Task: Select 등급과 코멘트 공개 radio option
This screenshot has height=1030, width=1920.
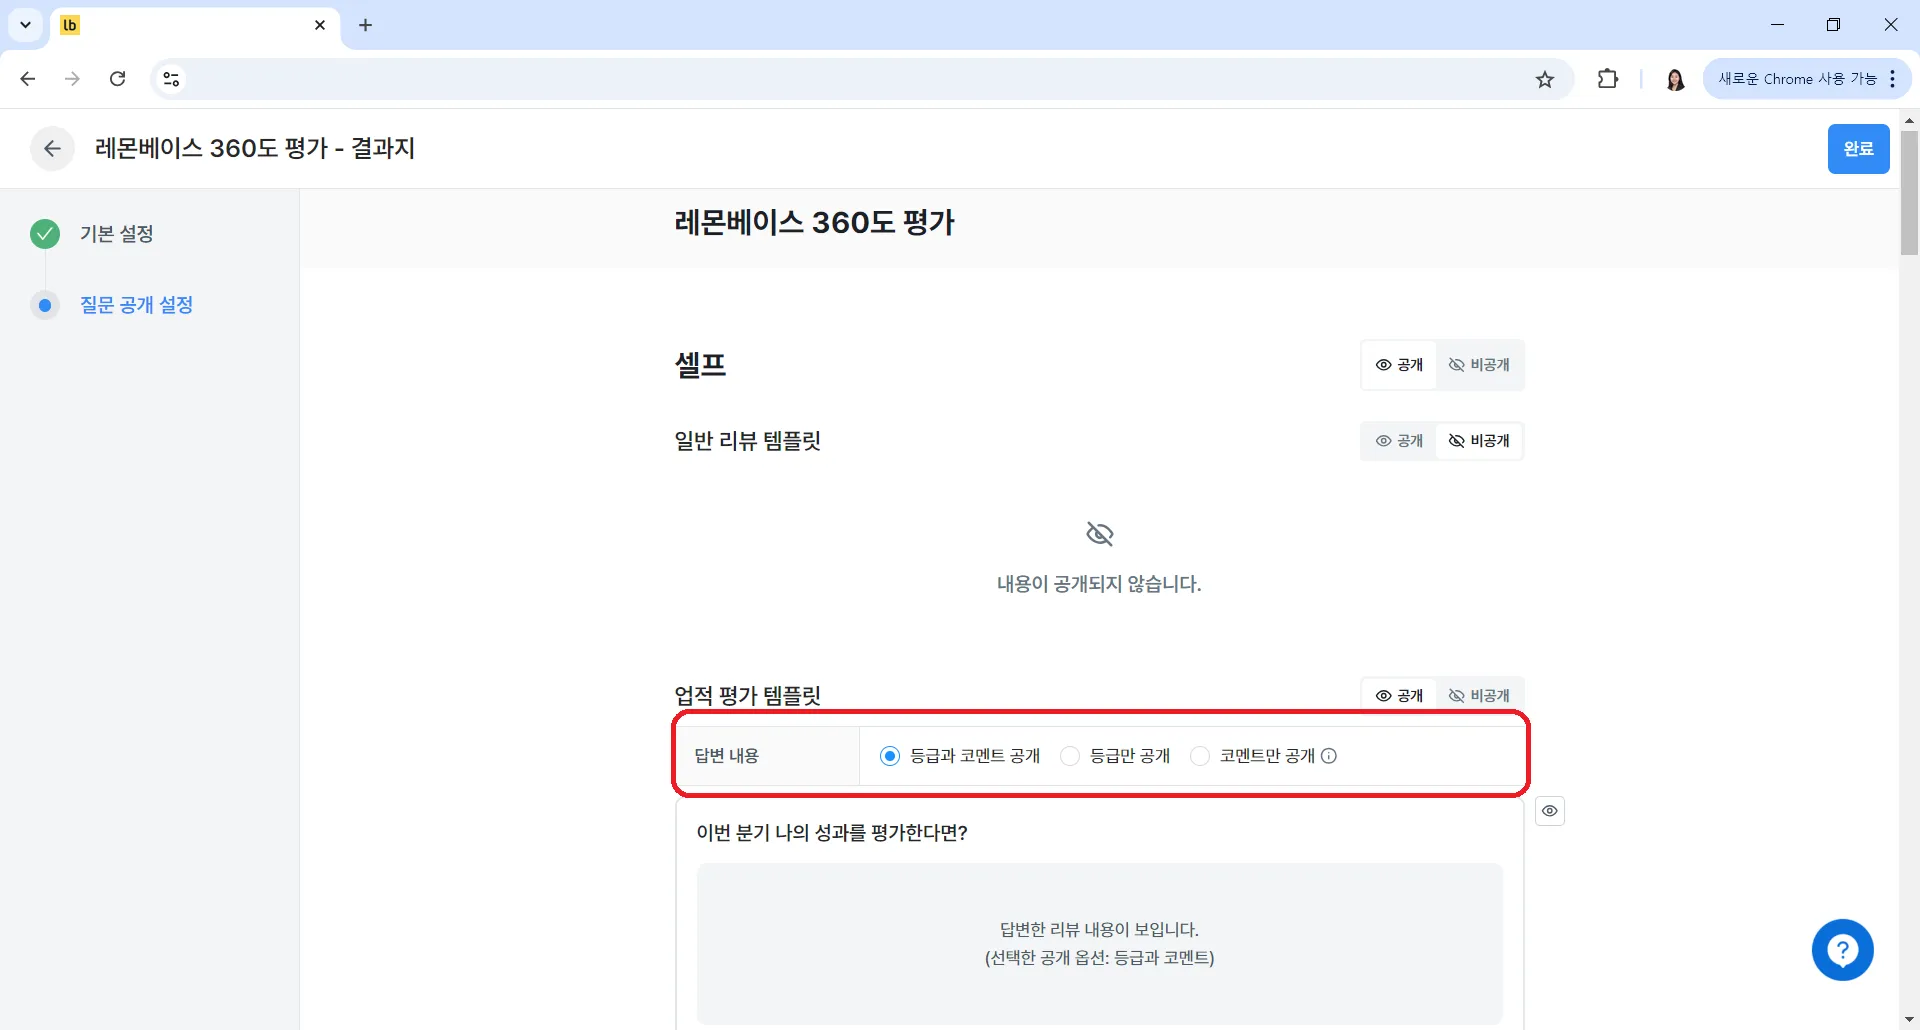Action: 889,756
